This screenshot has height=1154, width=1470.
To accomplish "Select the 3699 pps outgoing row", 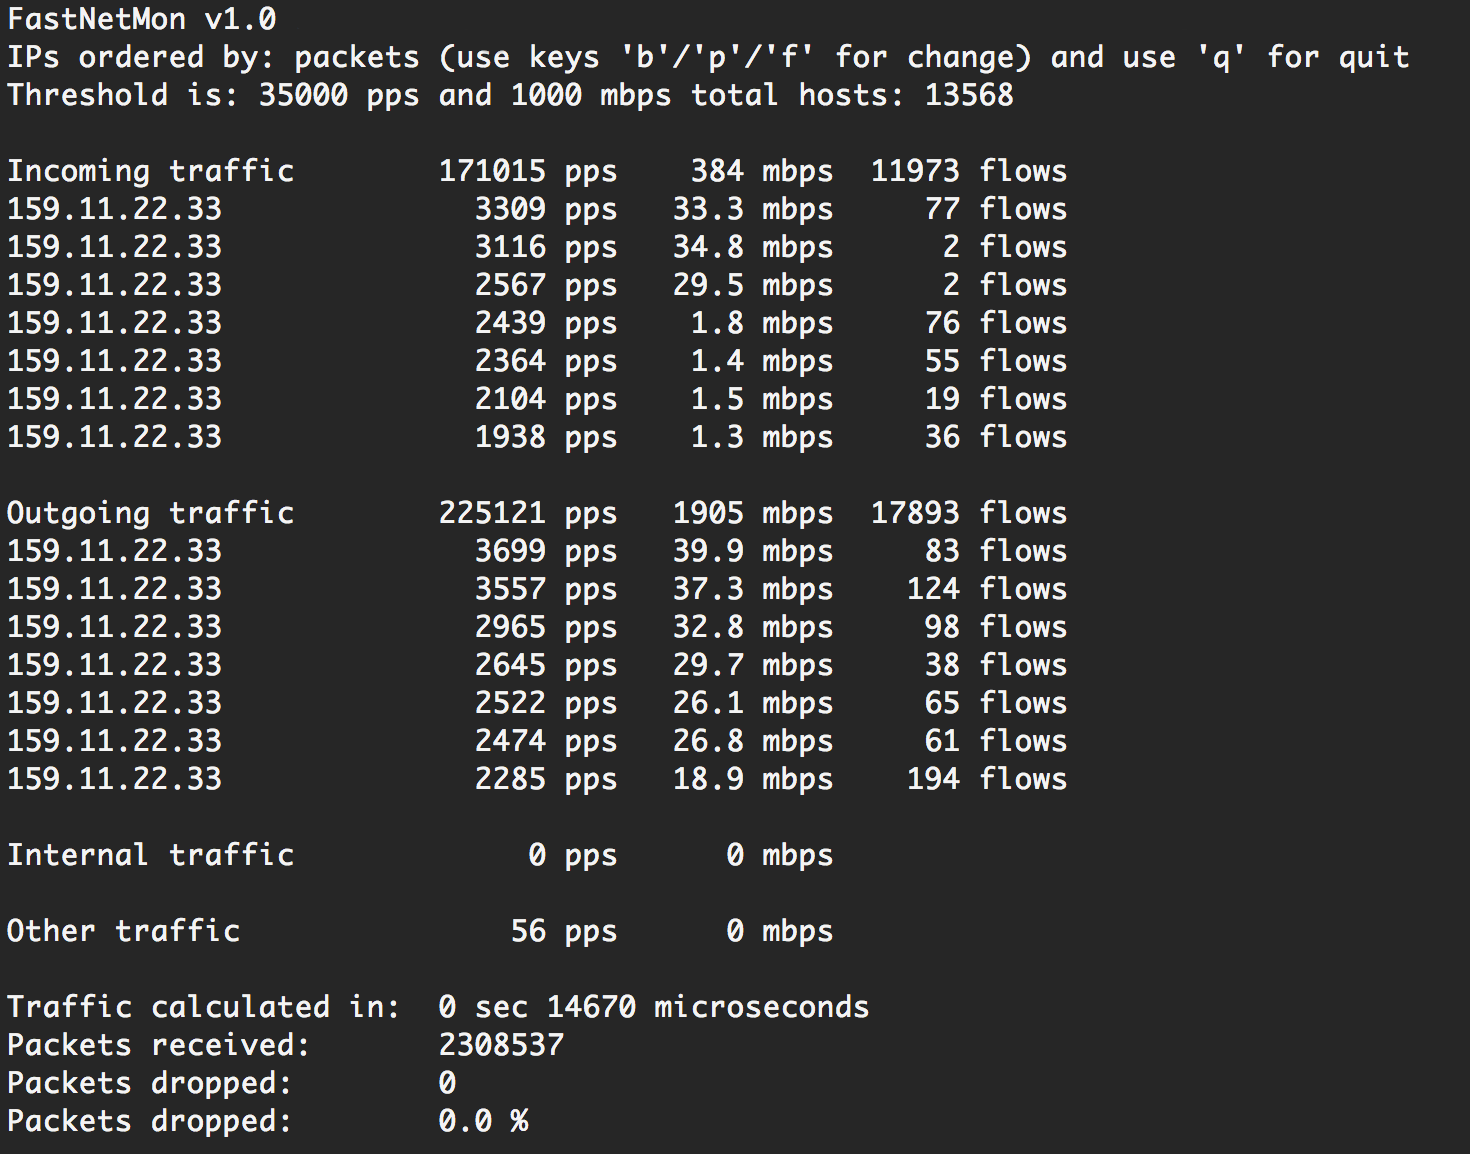I will (537, 551).
